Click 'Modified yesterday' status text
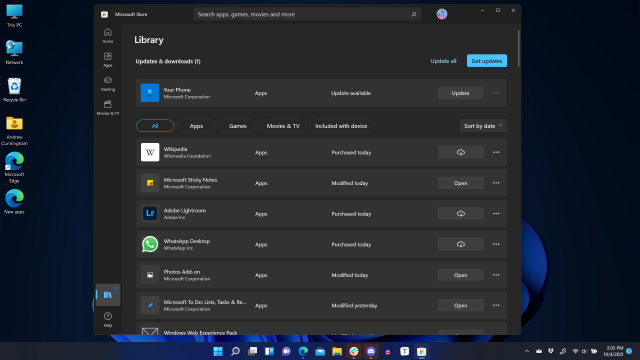 [354, 305]
